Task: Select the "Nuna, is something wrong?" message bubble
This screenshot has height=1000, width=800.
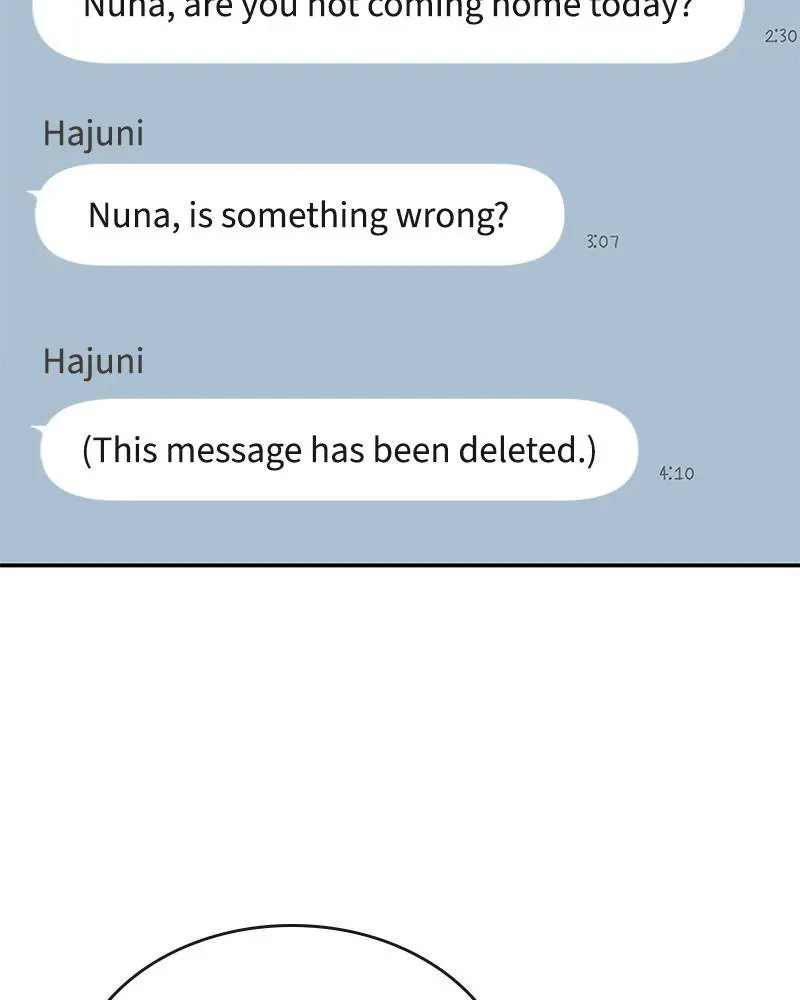Action: coord(299,214)
